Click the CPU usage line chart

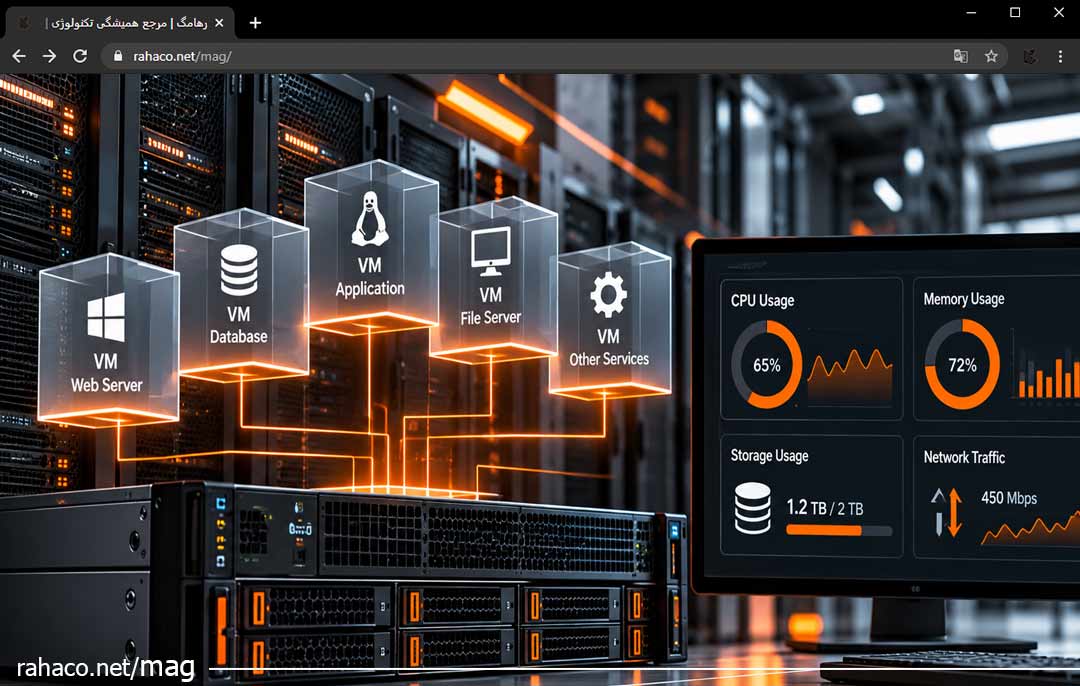pos(850,376)
